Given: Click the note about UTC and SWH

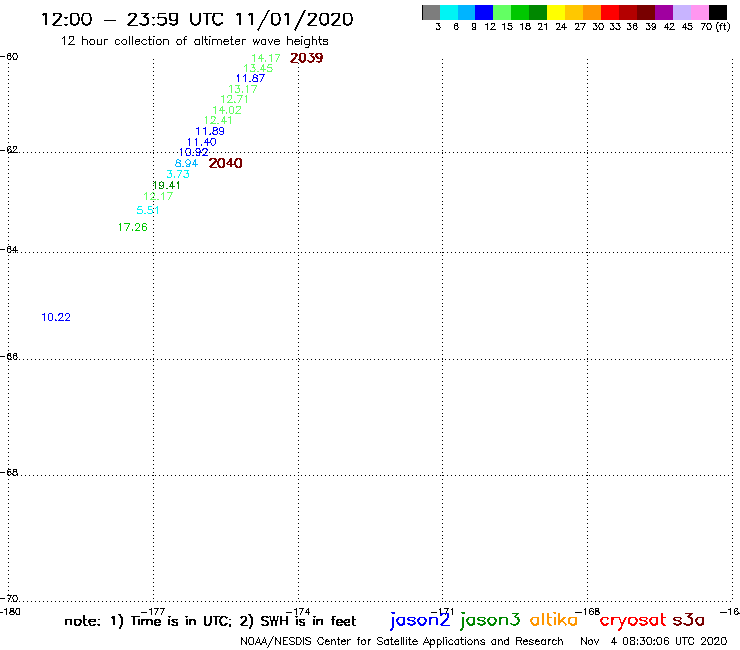Looking at the screenshot, I should [210, 621].
